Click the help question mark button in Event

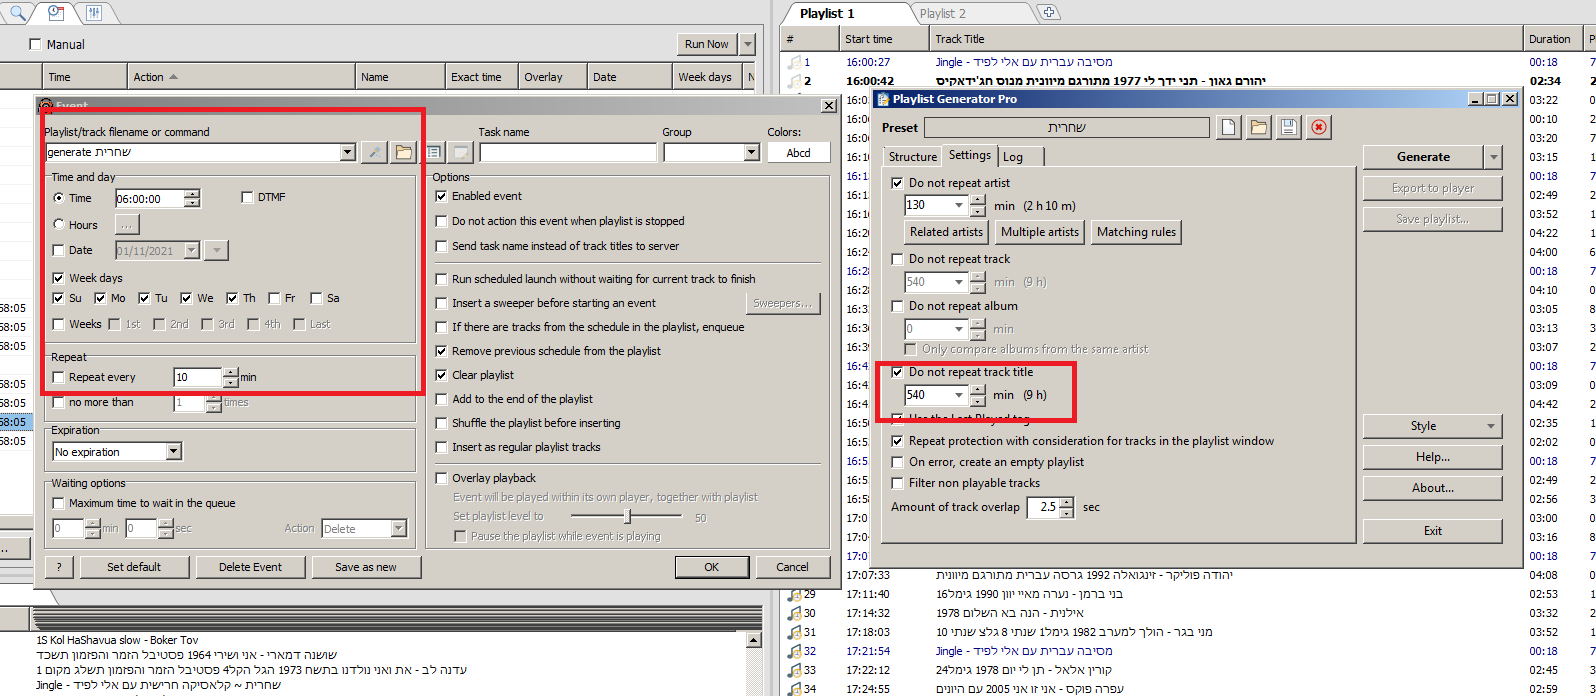(59, 567)
